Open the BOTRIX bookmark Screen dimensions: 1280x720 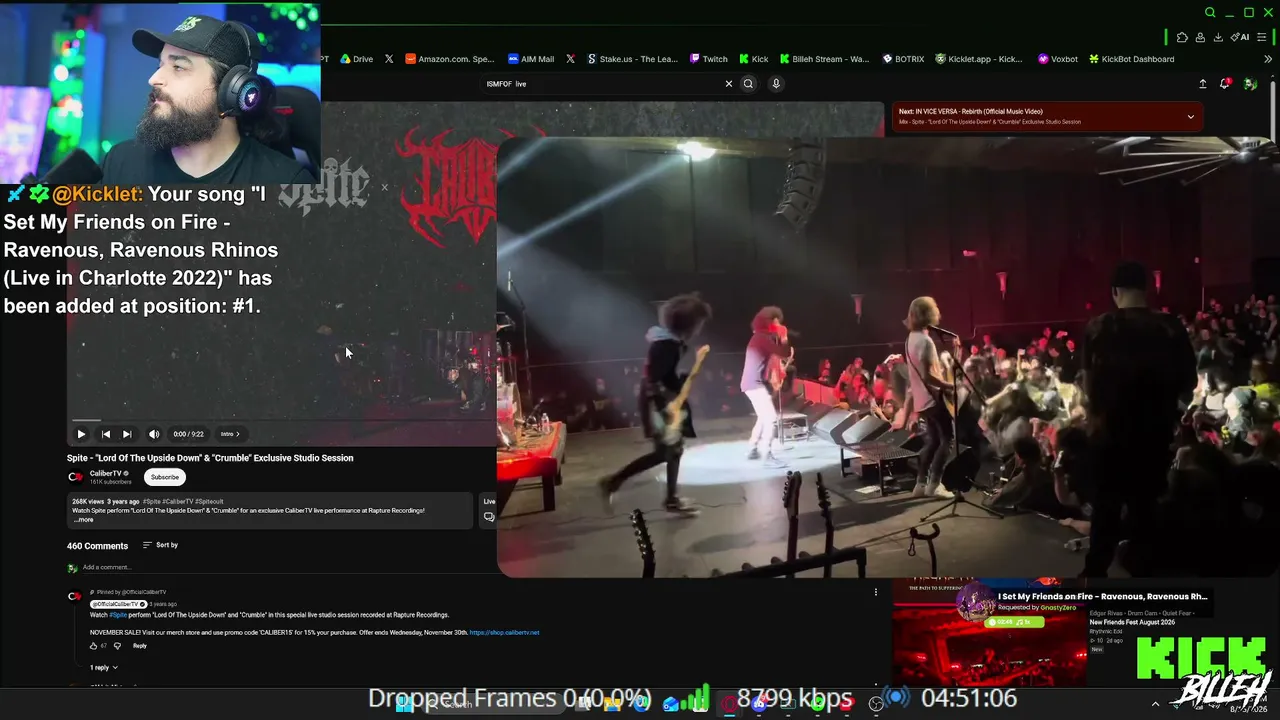903,59
